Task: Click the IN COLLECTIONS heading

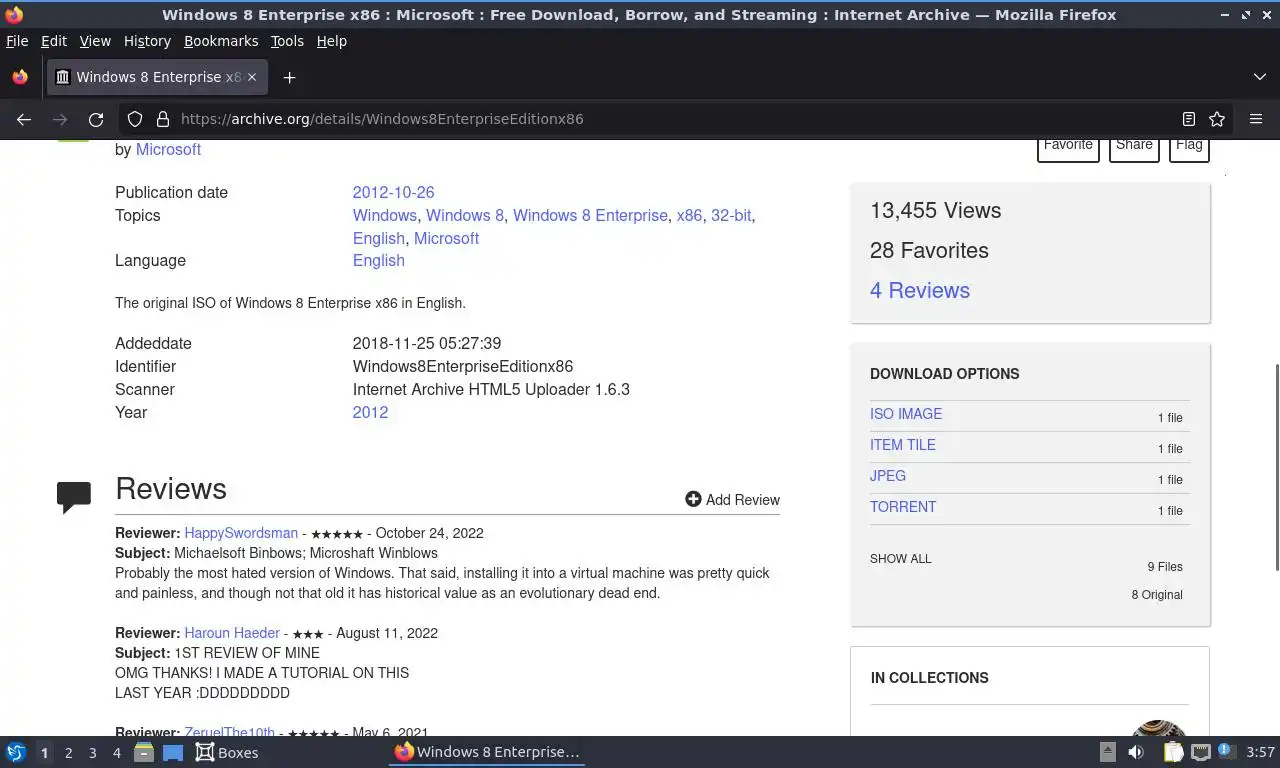Action: (929, 678)
